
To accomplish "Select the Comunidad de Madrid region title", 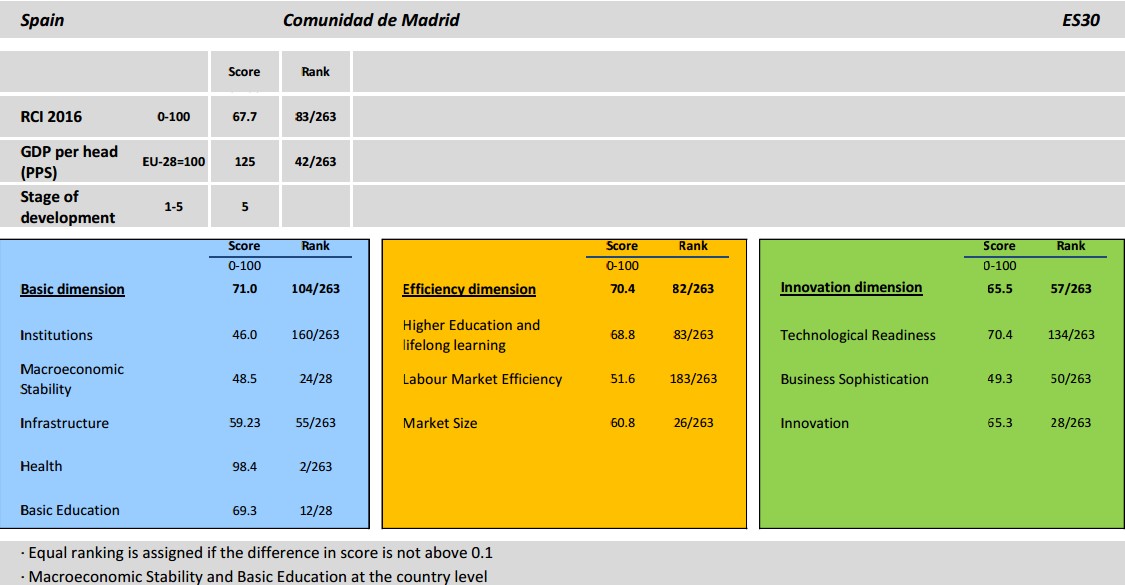I will (371, 20).
